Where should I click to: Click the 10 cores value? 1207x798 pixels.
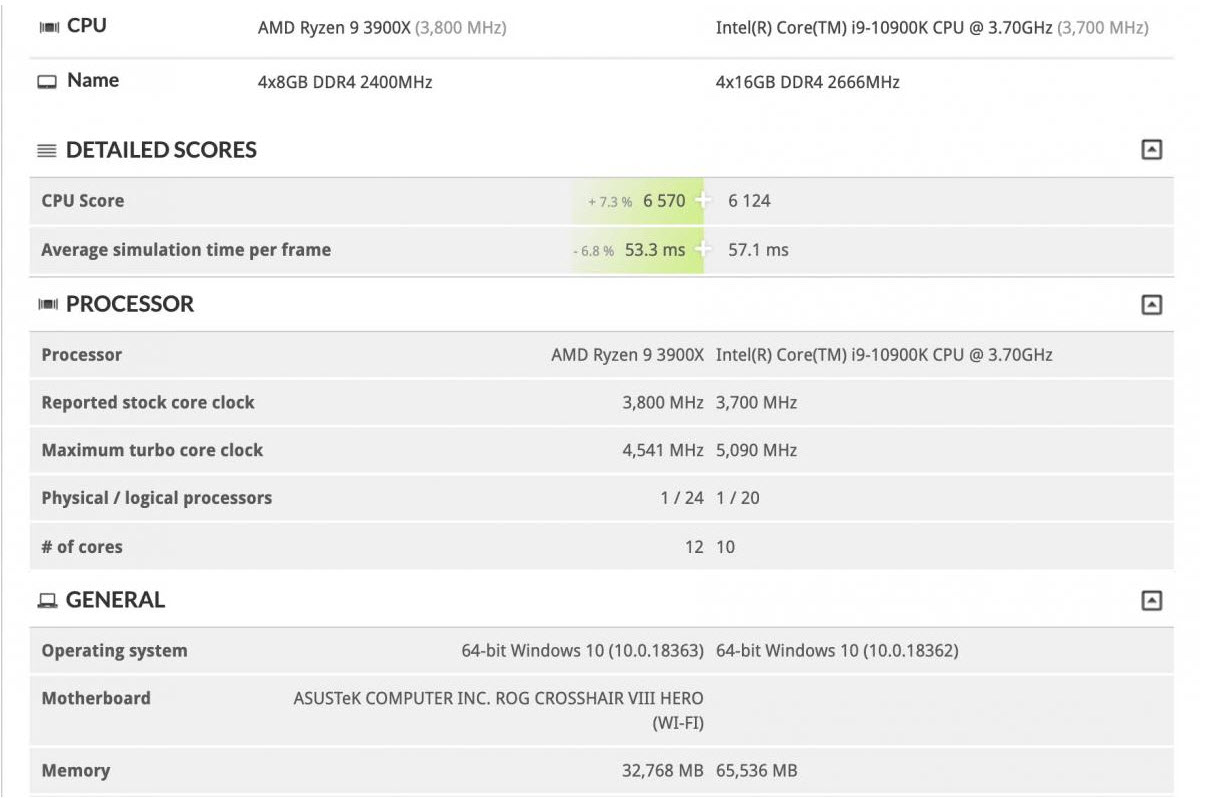(726, 547)
